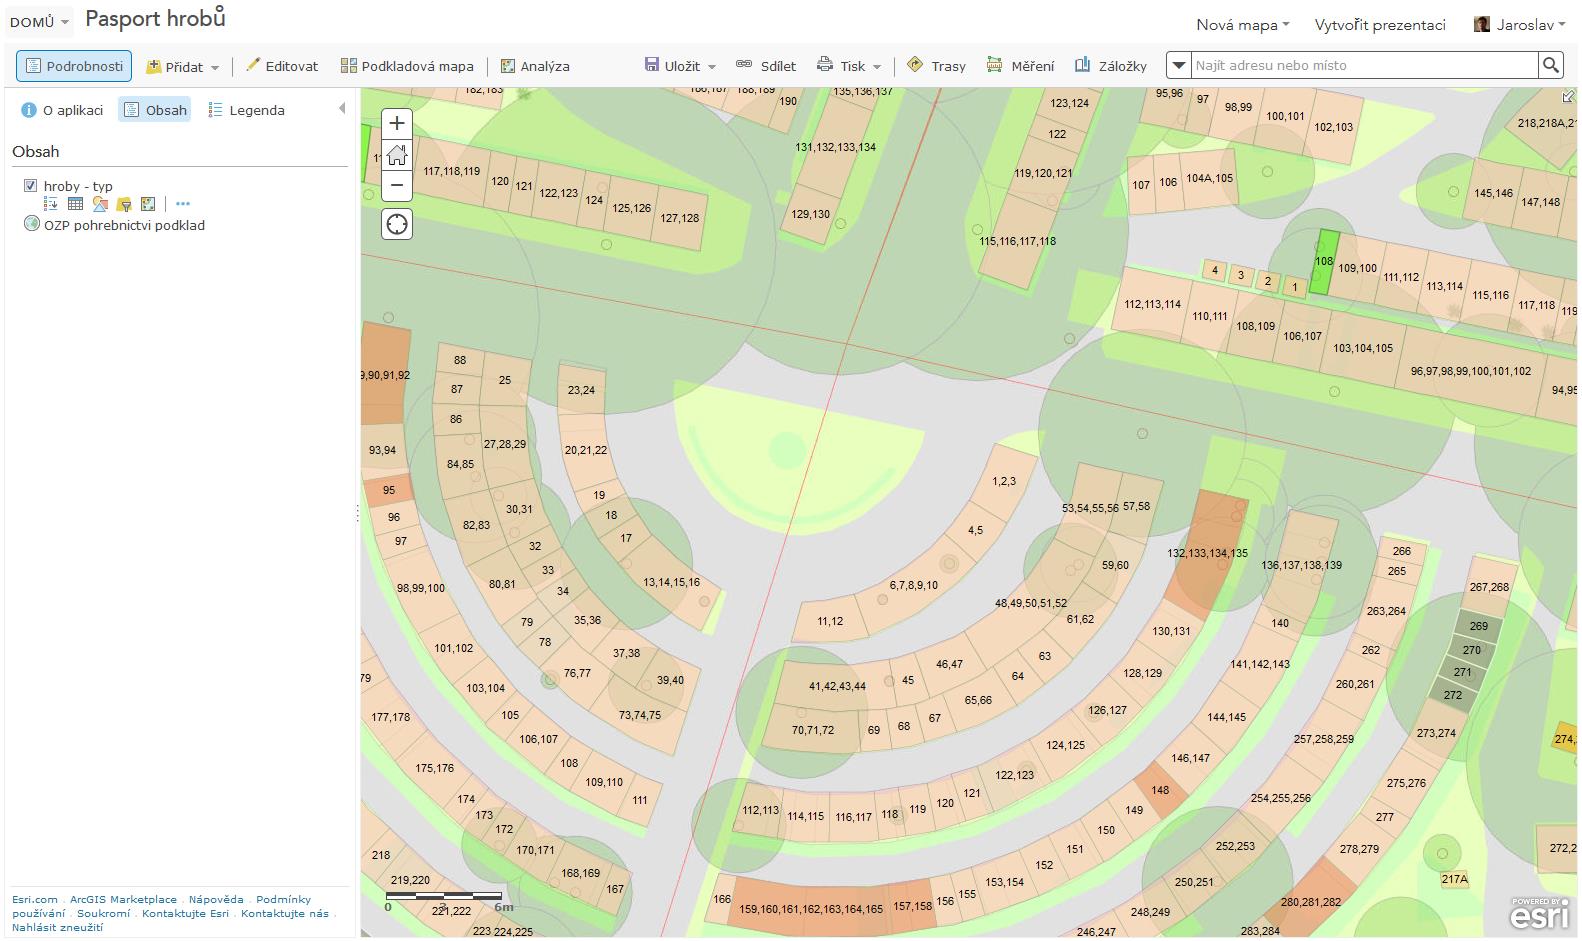Change style of hroby - typ layer
Viewport: 1582px width, 941px height.
tap(100, 204)
